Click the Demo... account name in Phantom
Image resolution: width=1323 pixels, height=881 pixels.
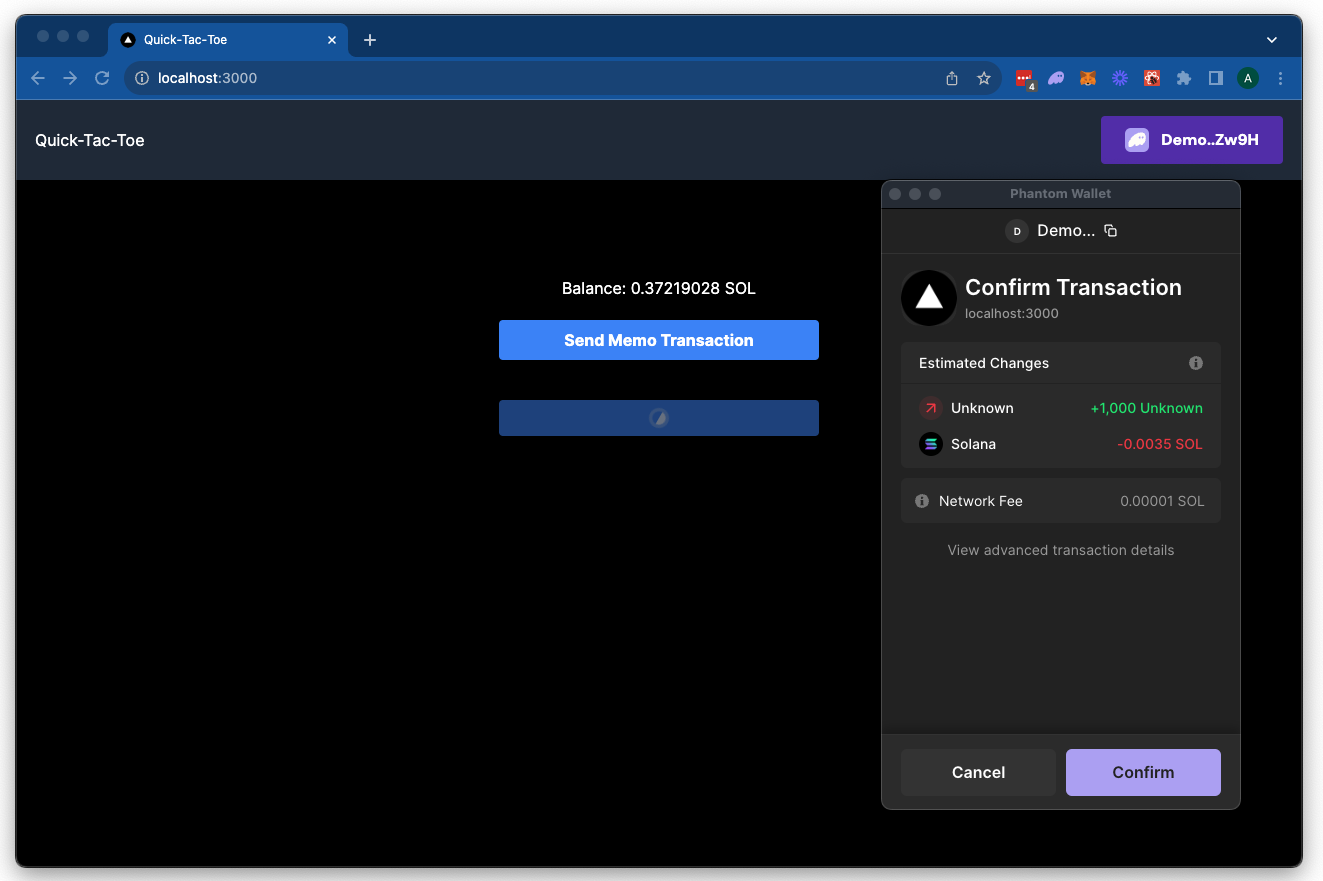1067,231
